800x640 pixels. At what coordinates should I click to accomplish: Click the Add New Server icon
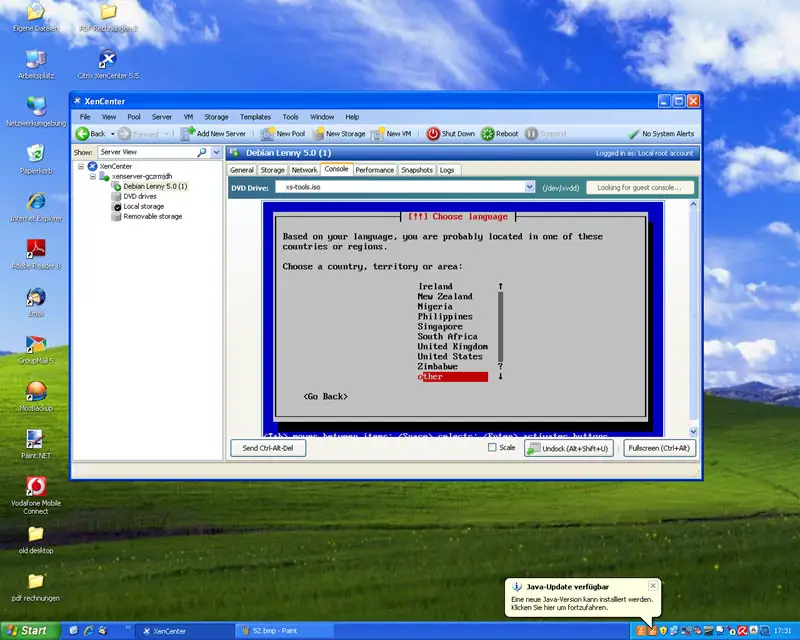click(x=188, y=133)
